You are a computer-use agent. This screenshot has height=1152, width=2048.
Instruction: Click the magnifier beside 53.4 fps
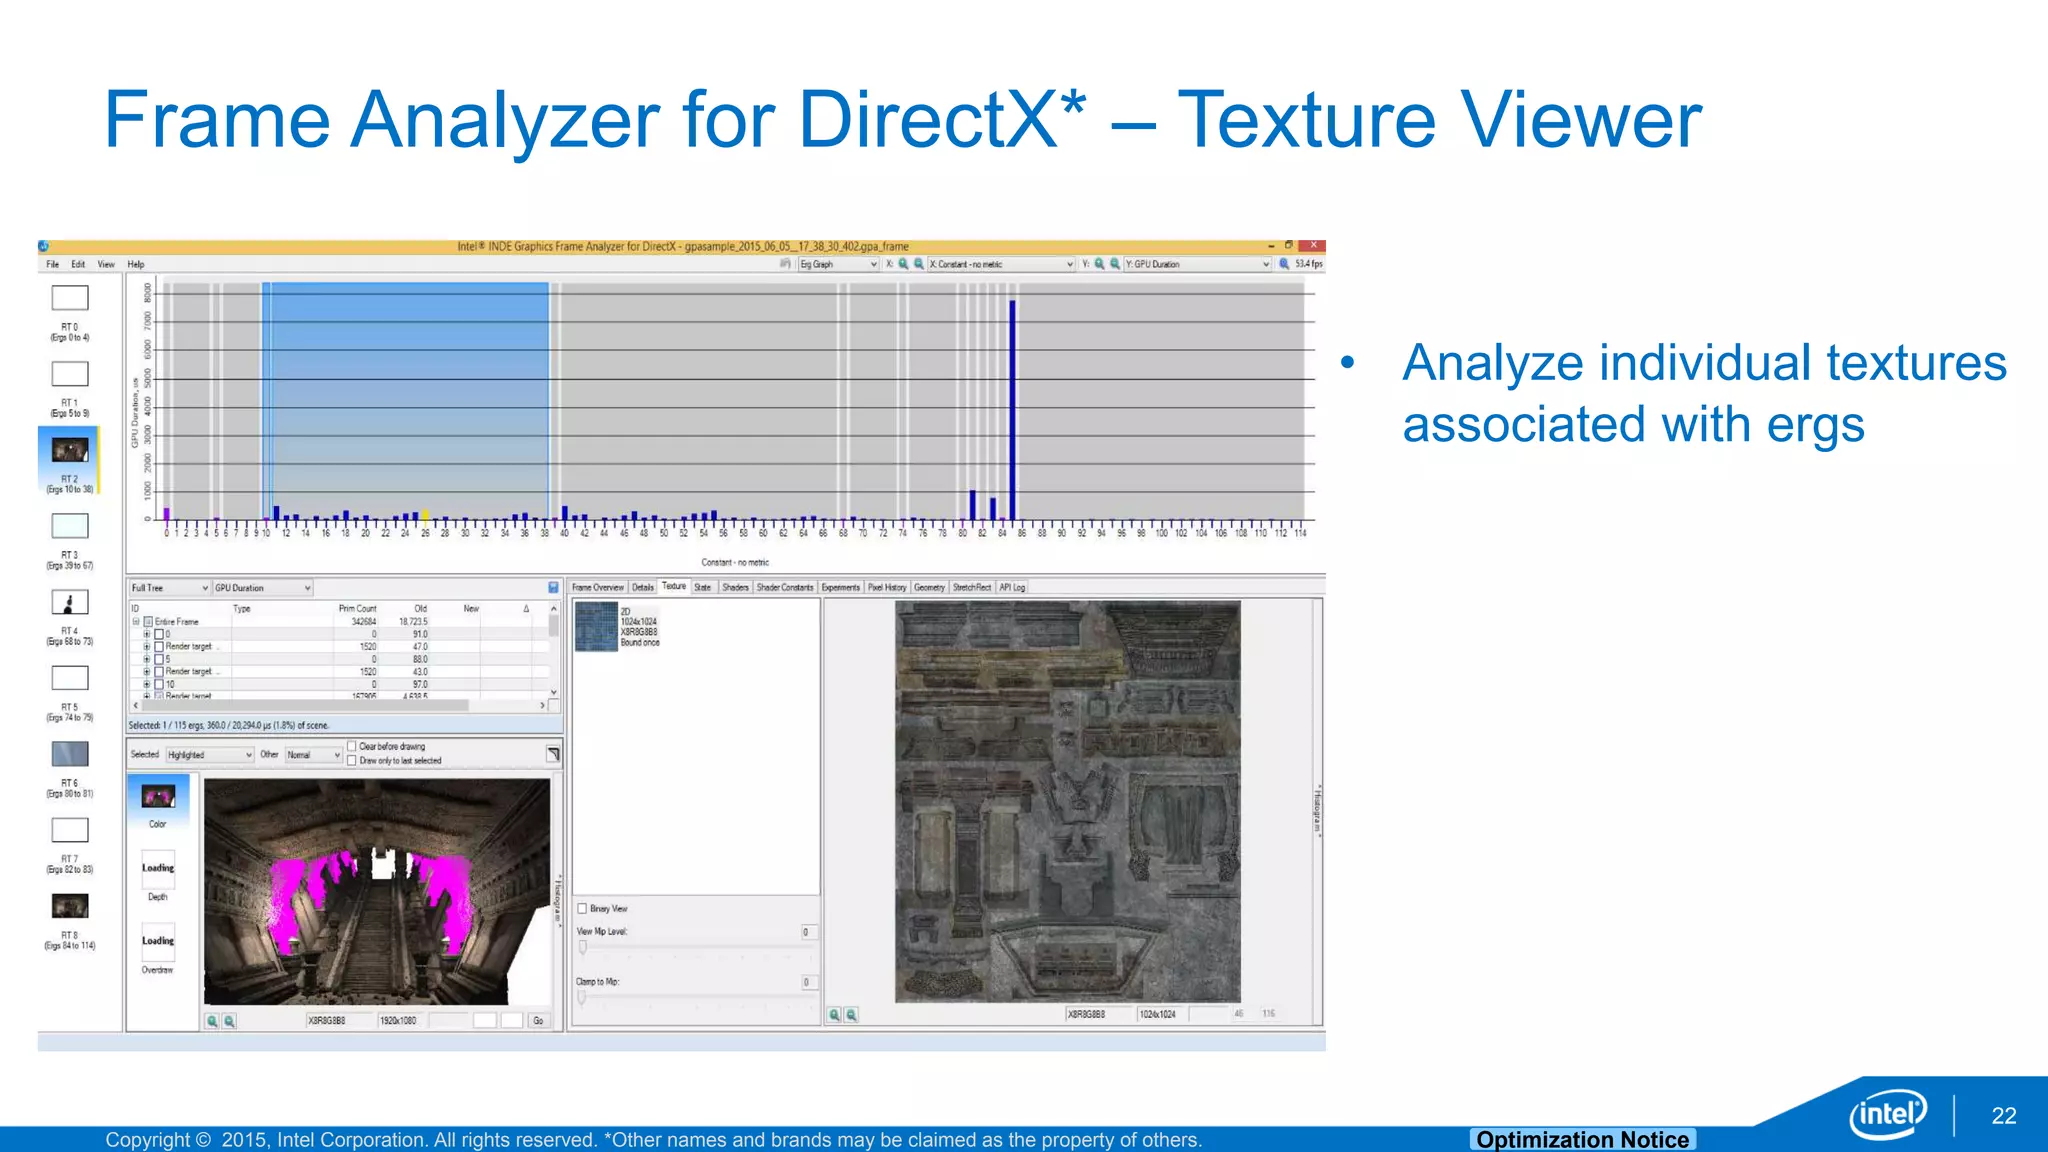tap(1284, 264)
